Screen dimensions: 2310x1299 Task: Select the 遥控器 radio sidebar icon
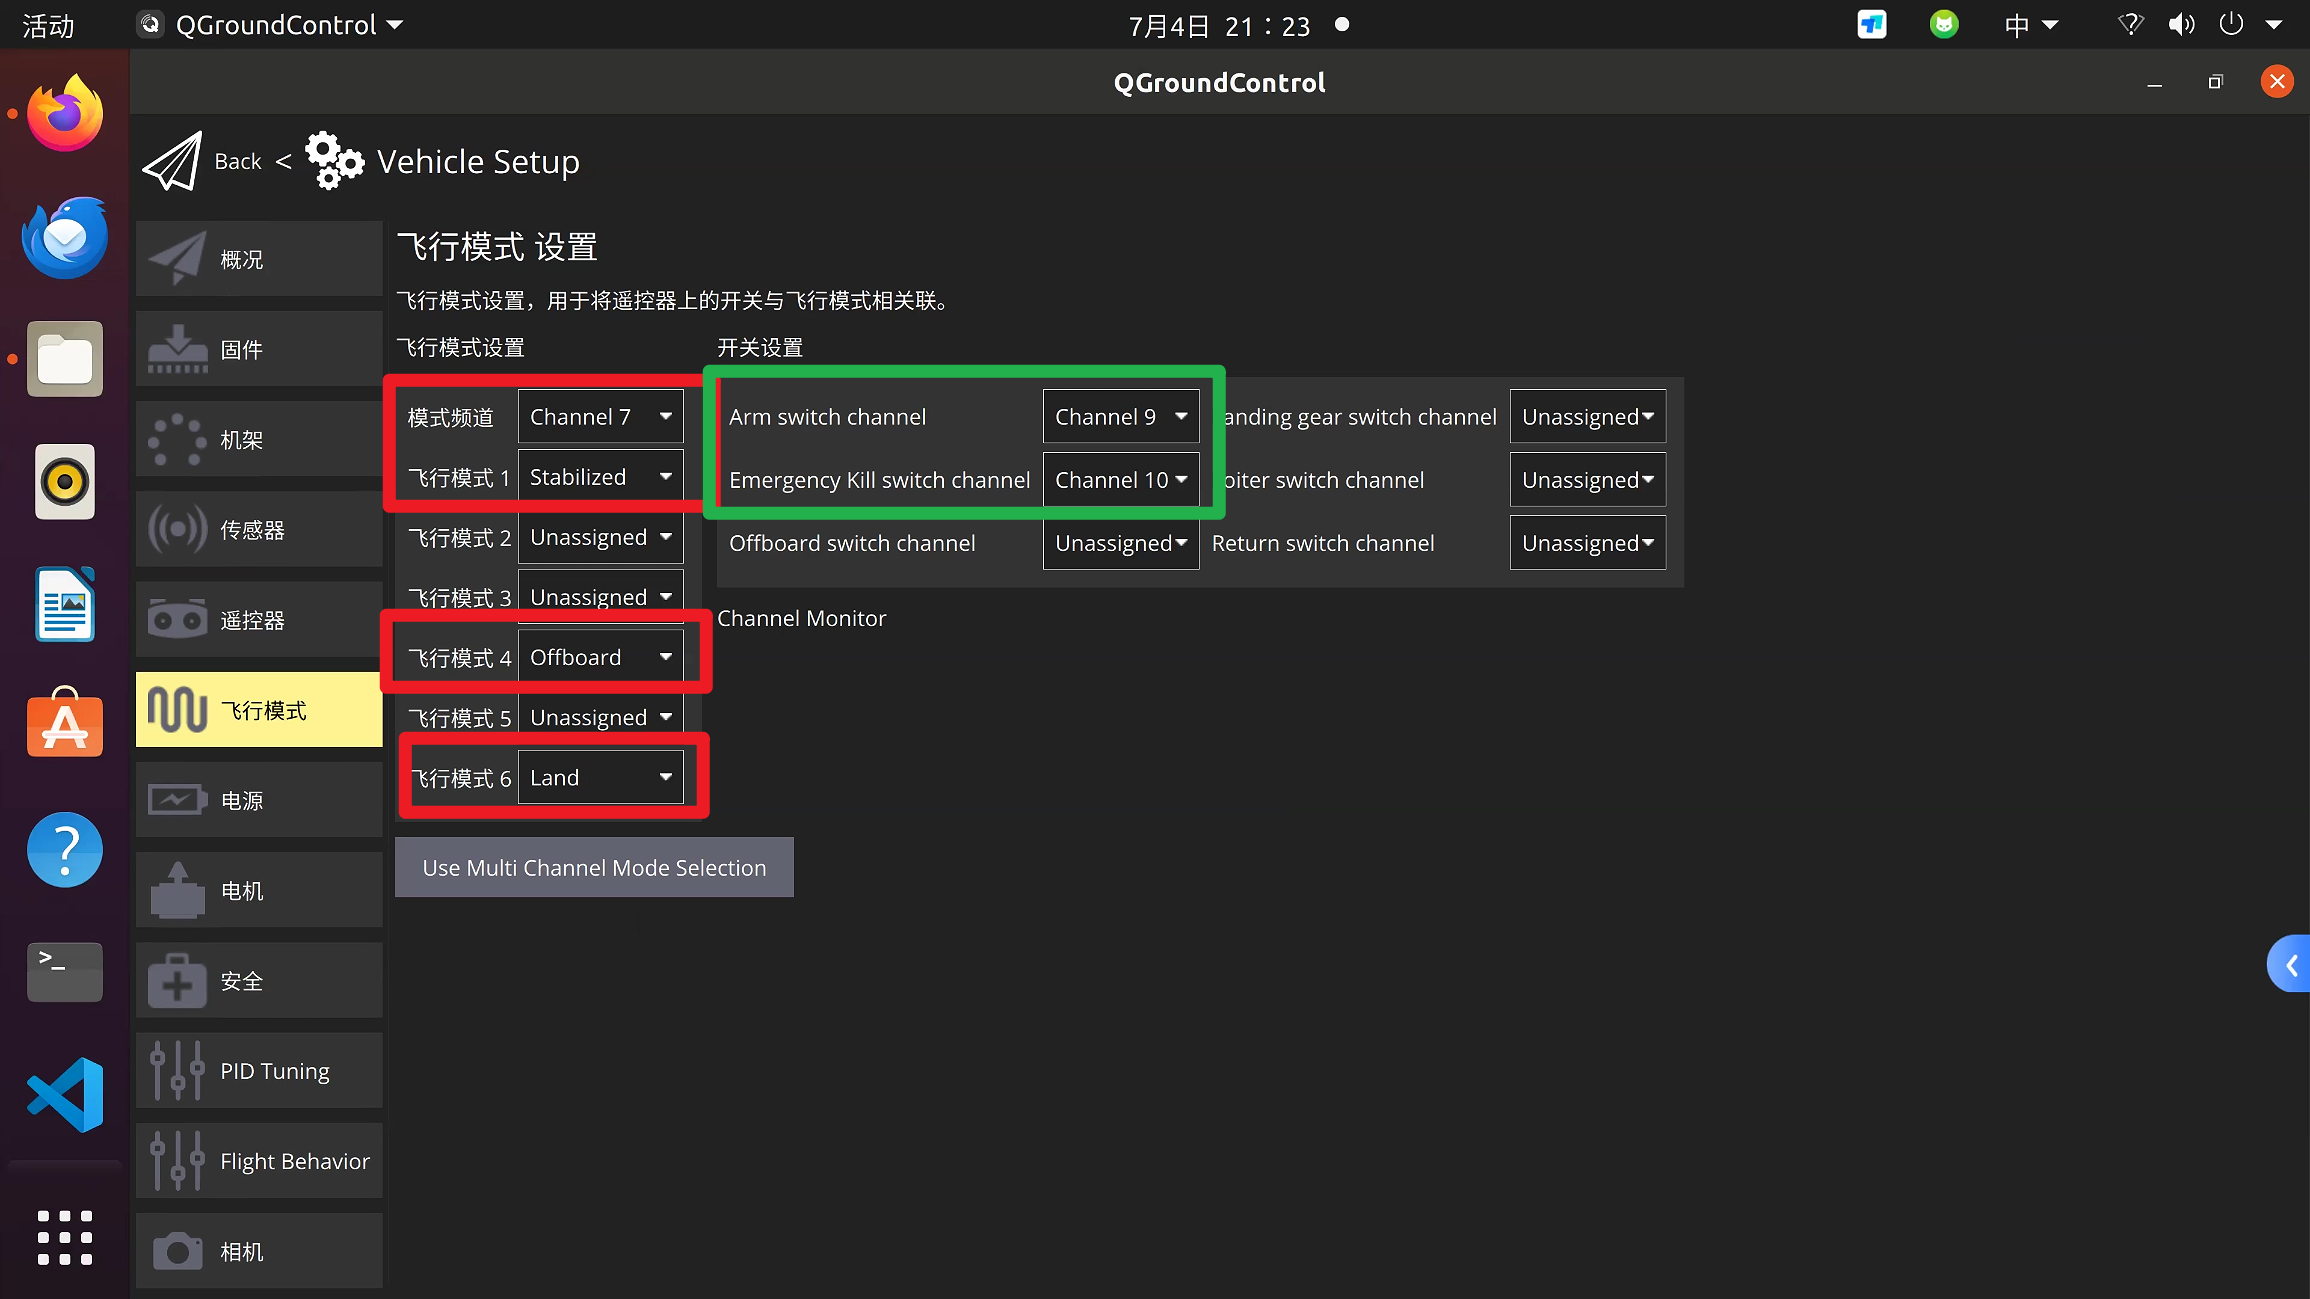(177, 620)
